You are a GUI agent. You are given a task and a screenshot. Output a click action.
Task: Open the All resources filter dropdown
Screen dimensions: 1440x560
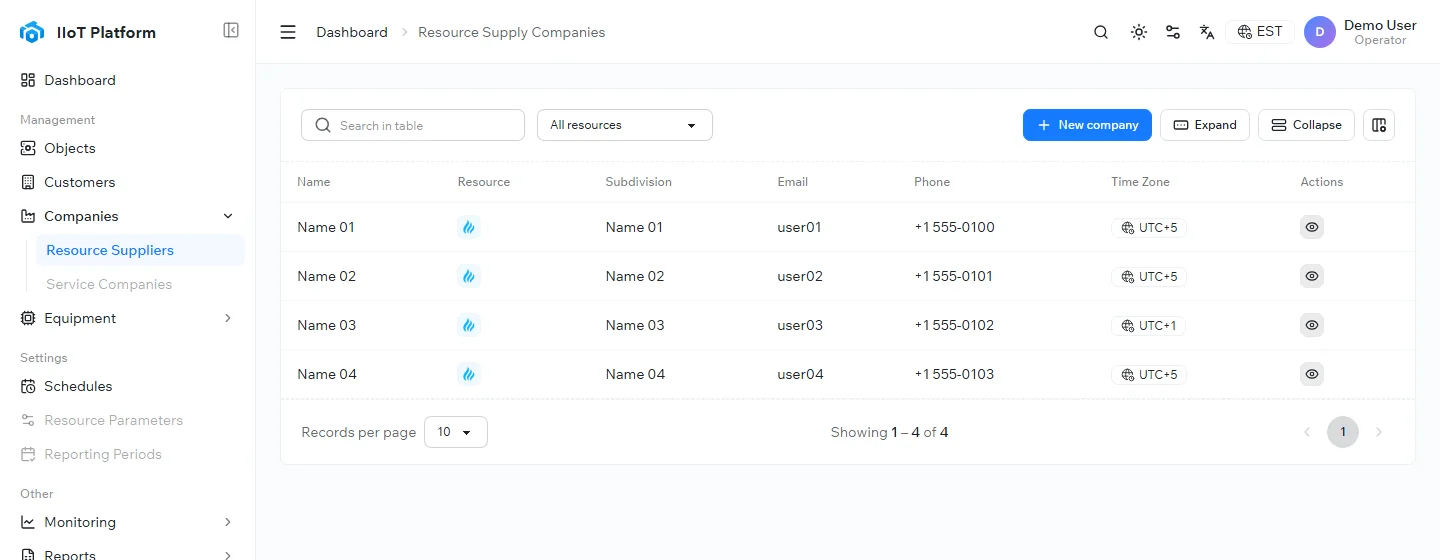pyautogui.click(x=625, y=125)
